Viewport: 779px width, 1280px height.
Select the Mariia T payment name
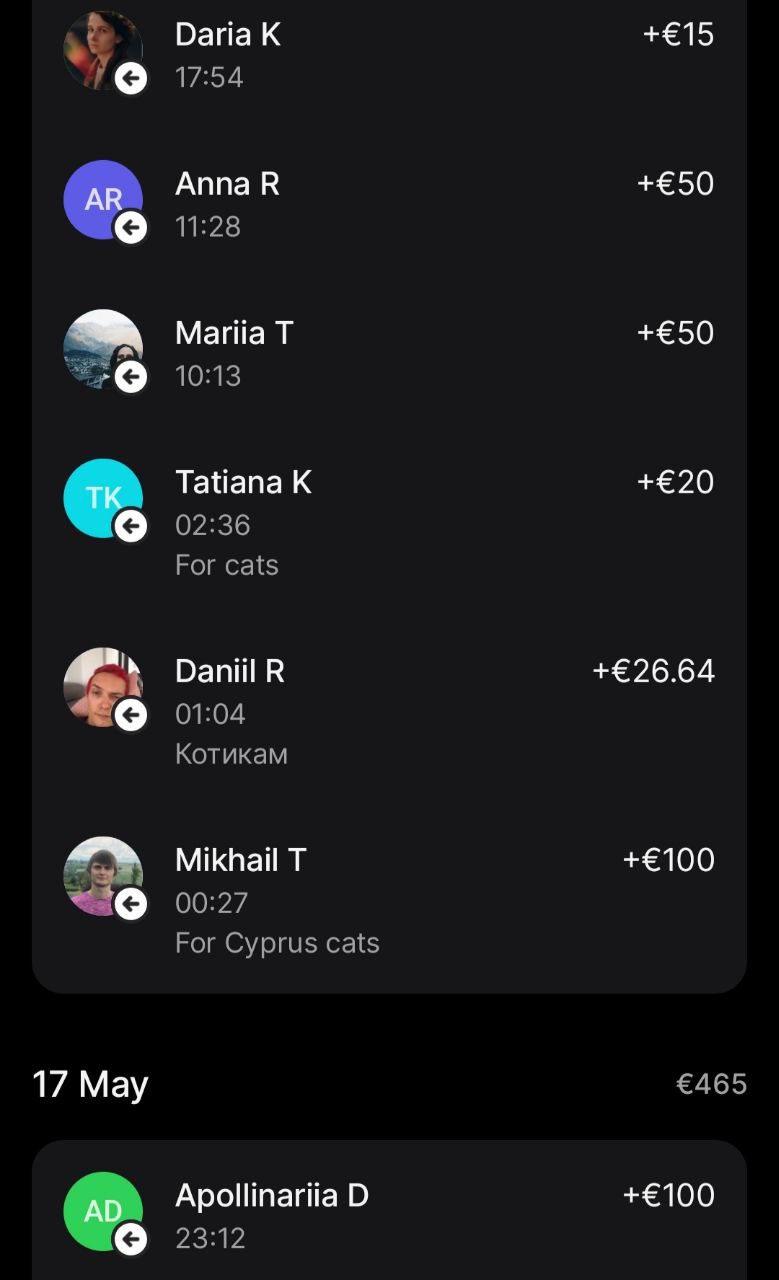pos(234,333)
